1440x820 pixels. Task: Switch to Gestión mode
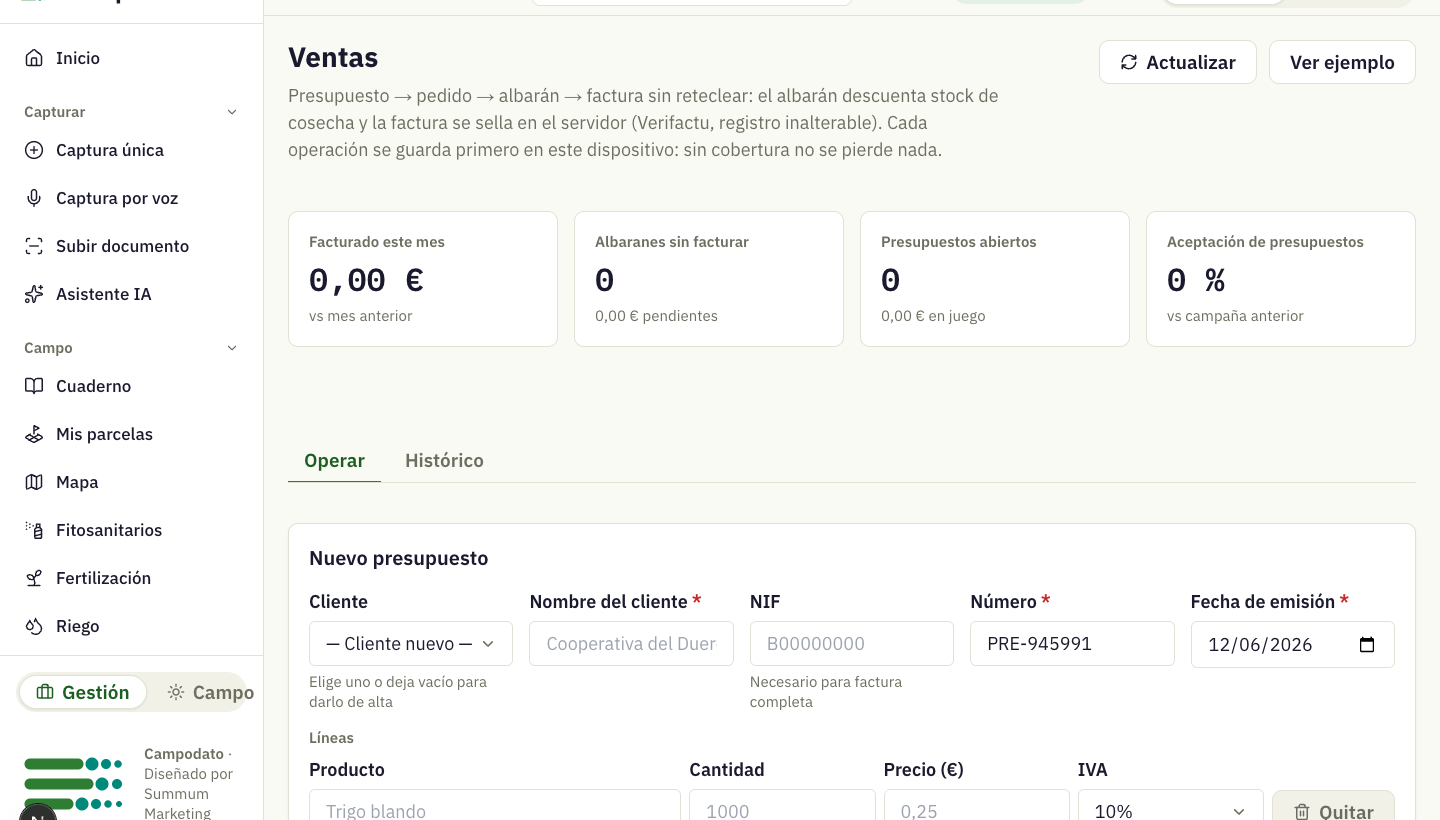pyautogui.click(x=83, y=692)
